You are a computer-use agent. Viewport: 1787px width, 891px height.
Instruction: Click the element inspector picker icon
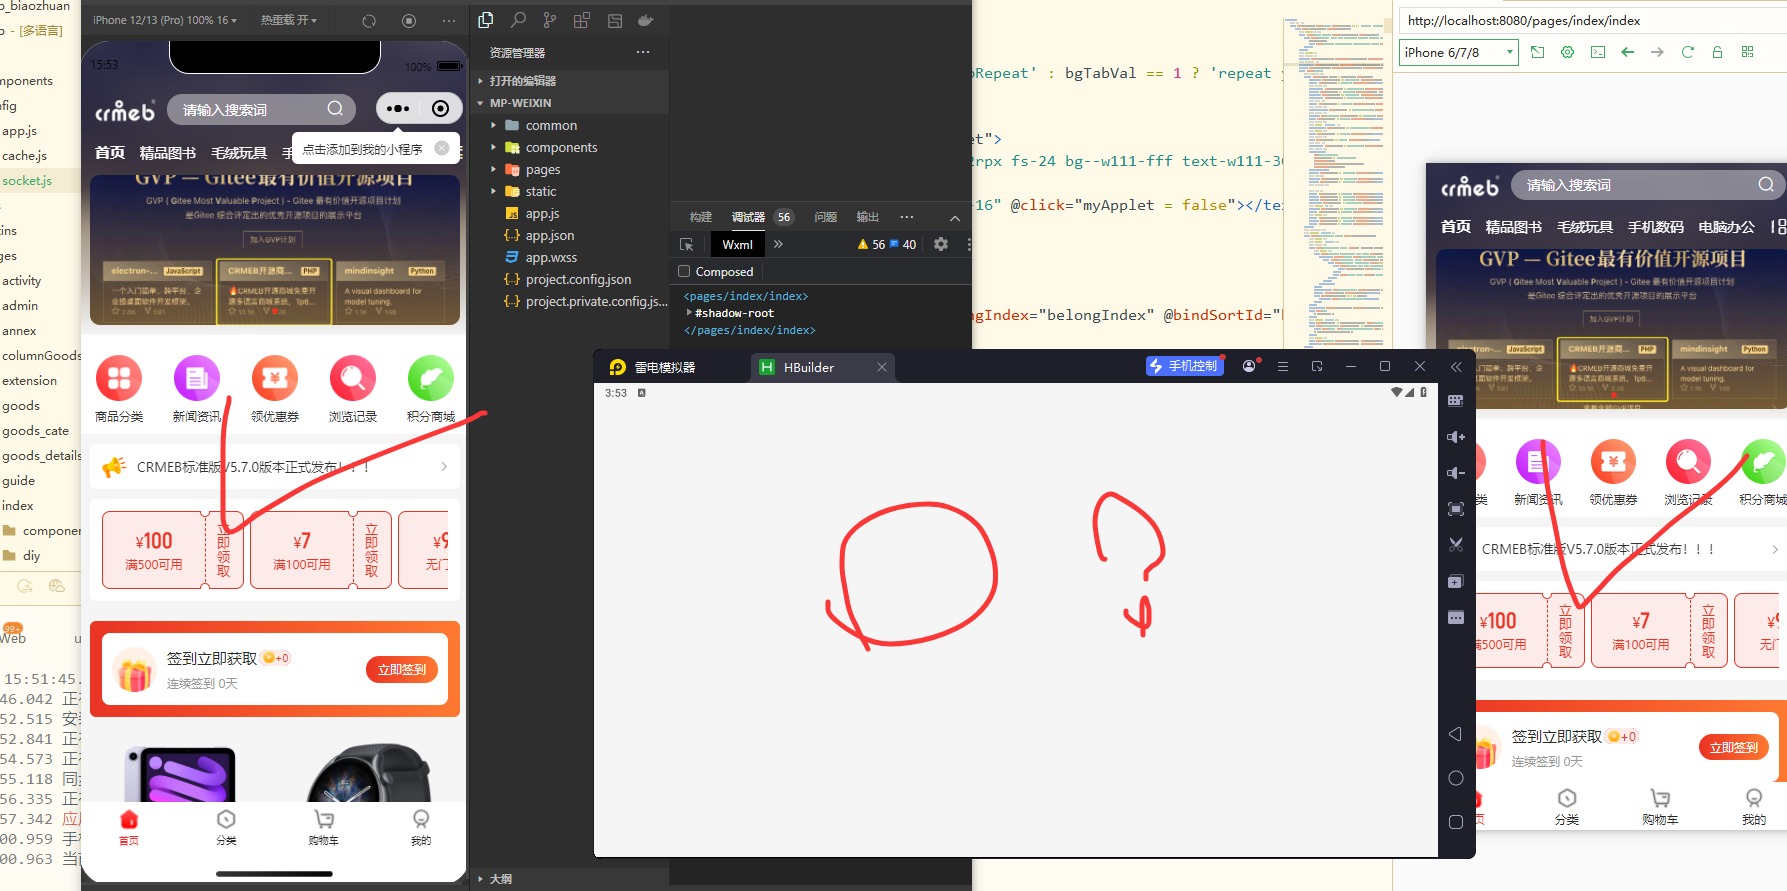click(687, 244)
